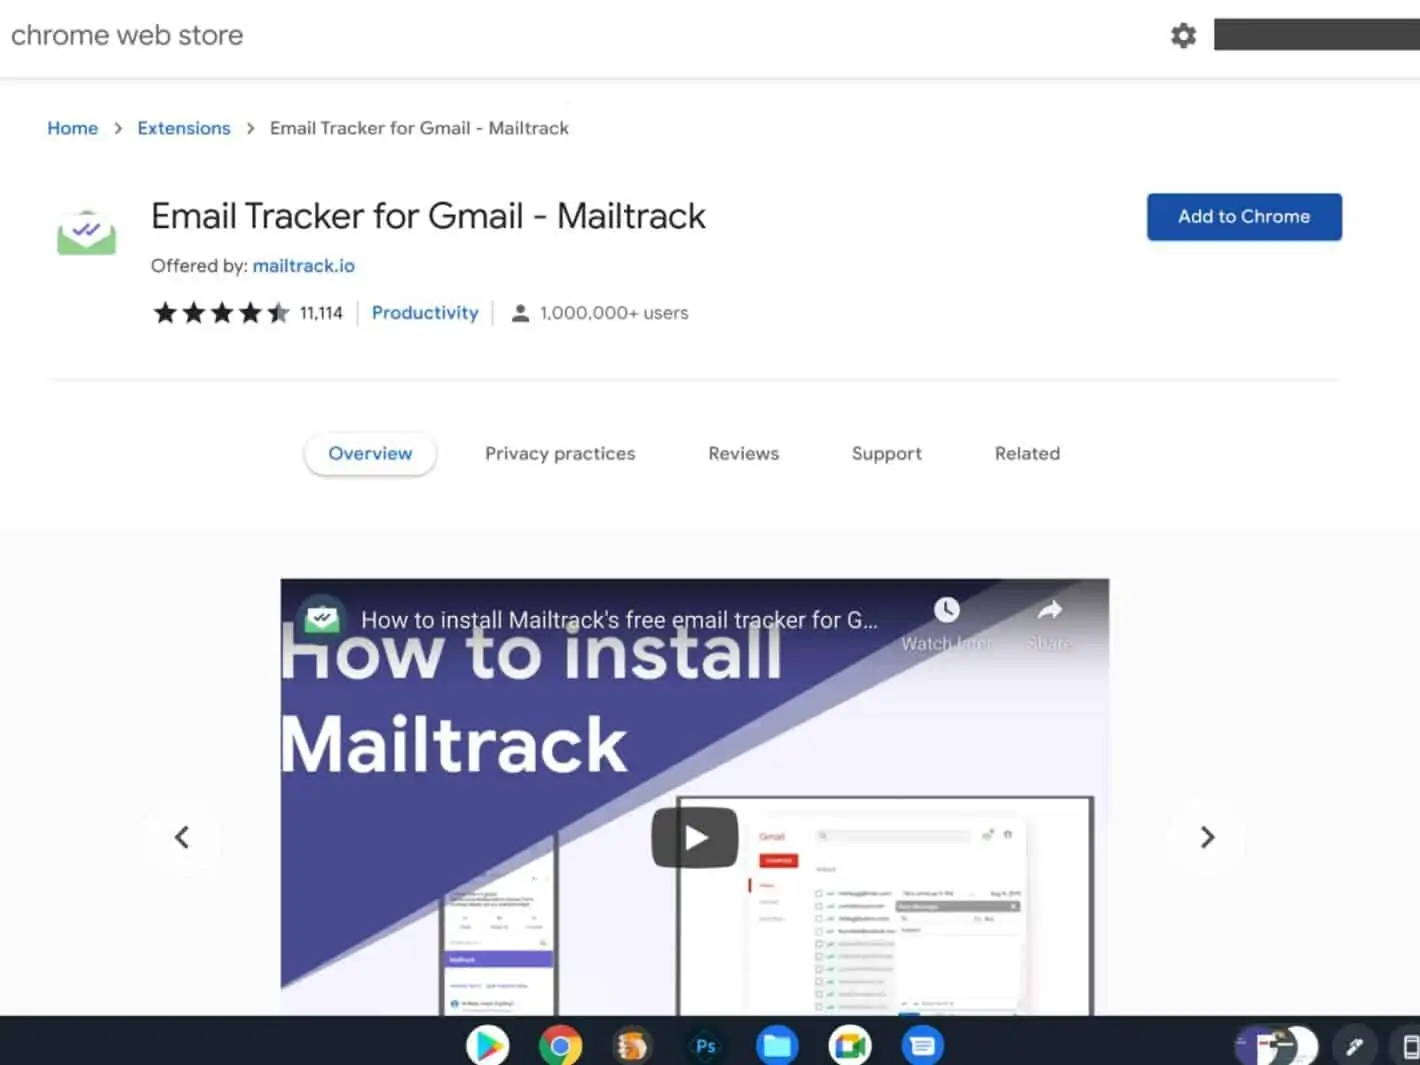Open stylus tools in the shelf
1420x1065 pixels.
tap(1355, 1046)
